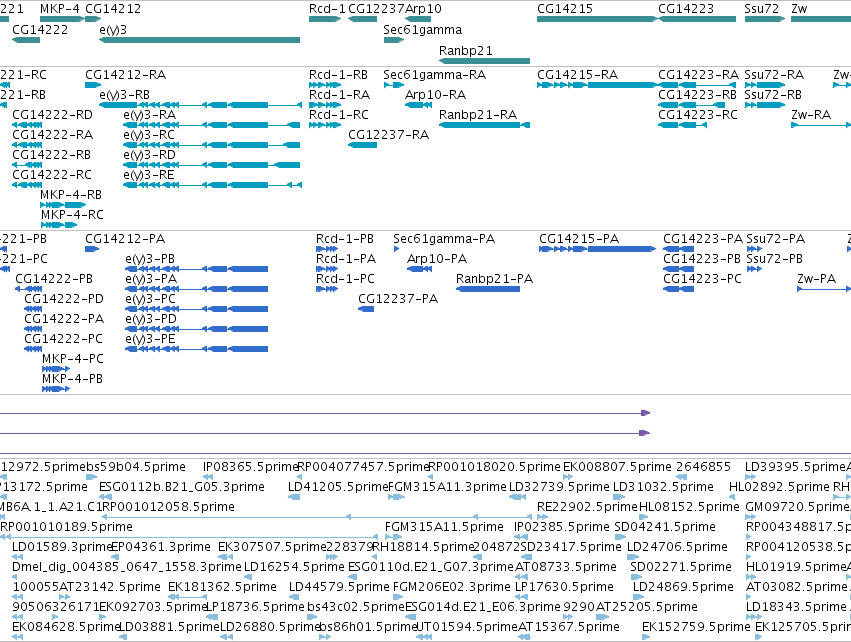Click the SD04241.5prime EST label
This screenshot has width=851, height=642.
[x=665, y=527]
